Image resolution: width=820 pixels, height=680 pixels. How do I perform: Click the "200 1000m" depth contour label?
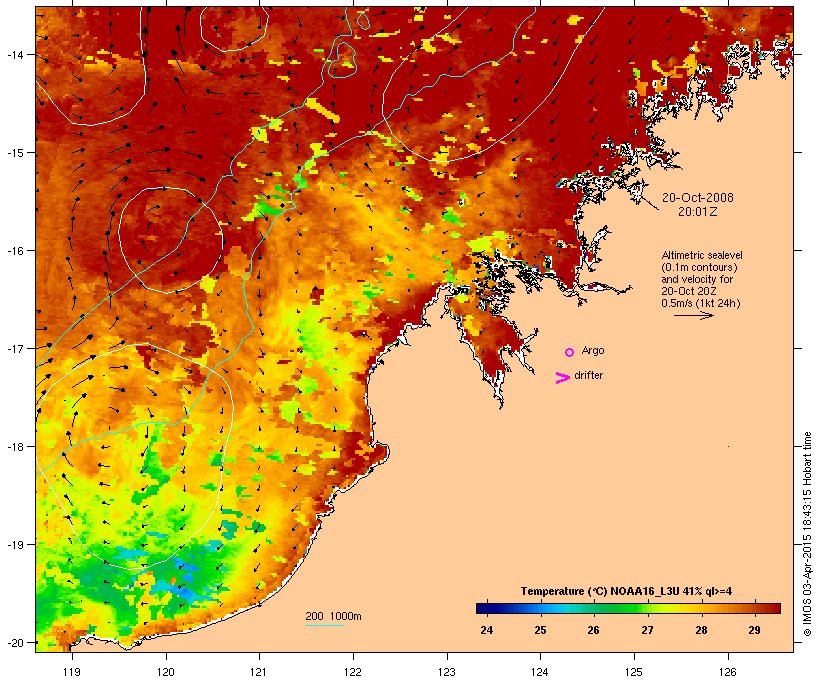[333, 616]
